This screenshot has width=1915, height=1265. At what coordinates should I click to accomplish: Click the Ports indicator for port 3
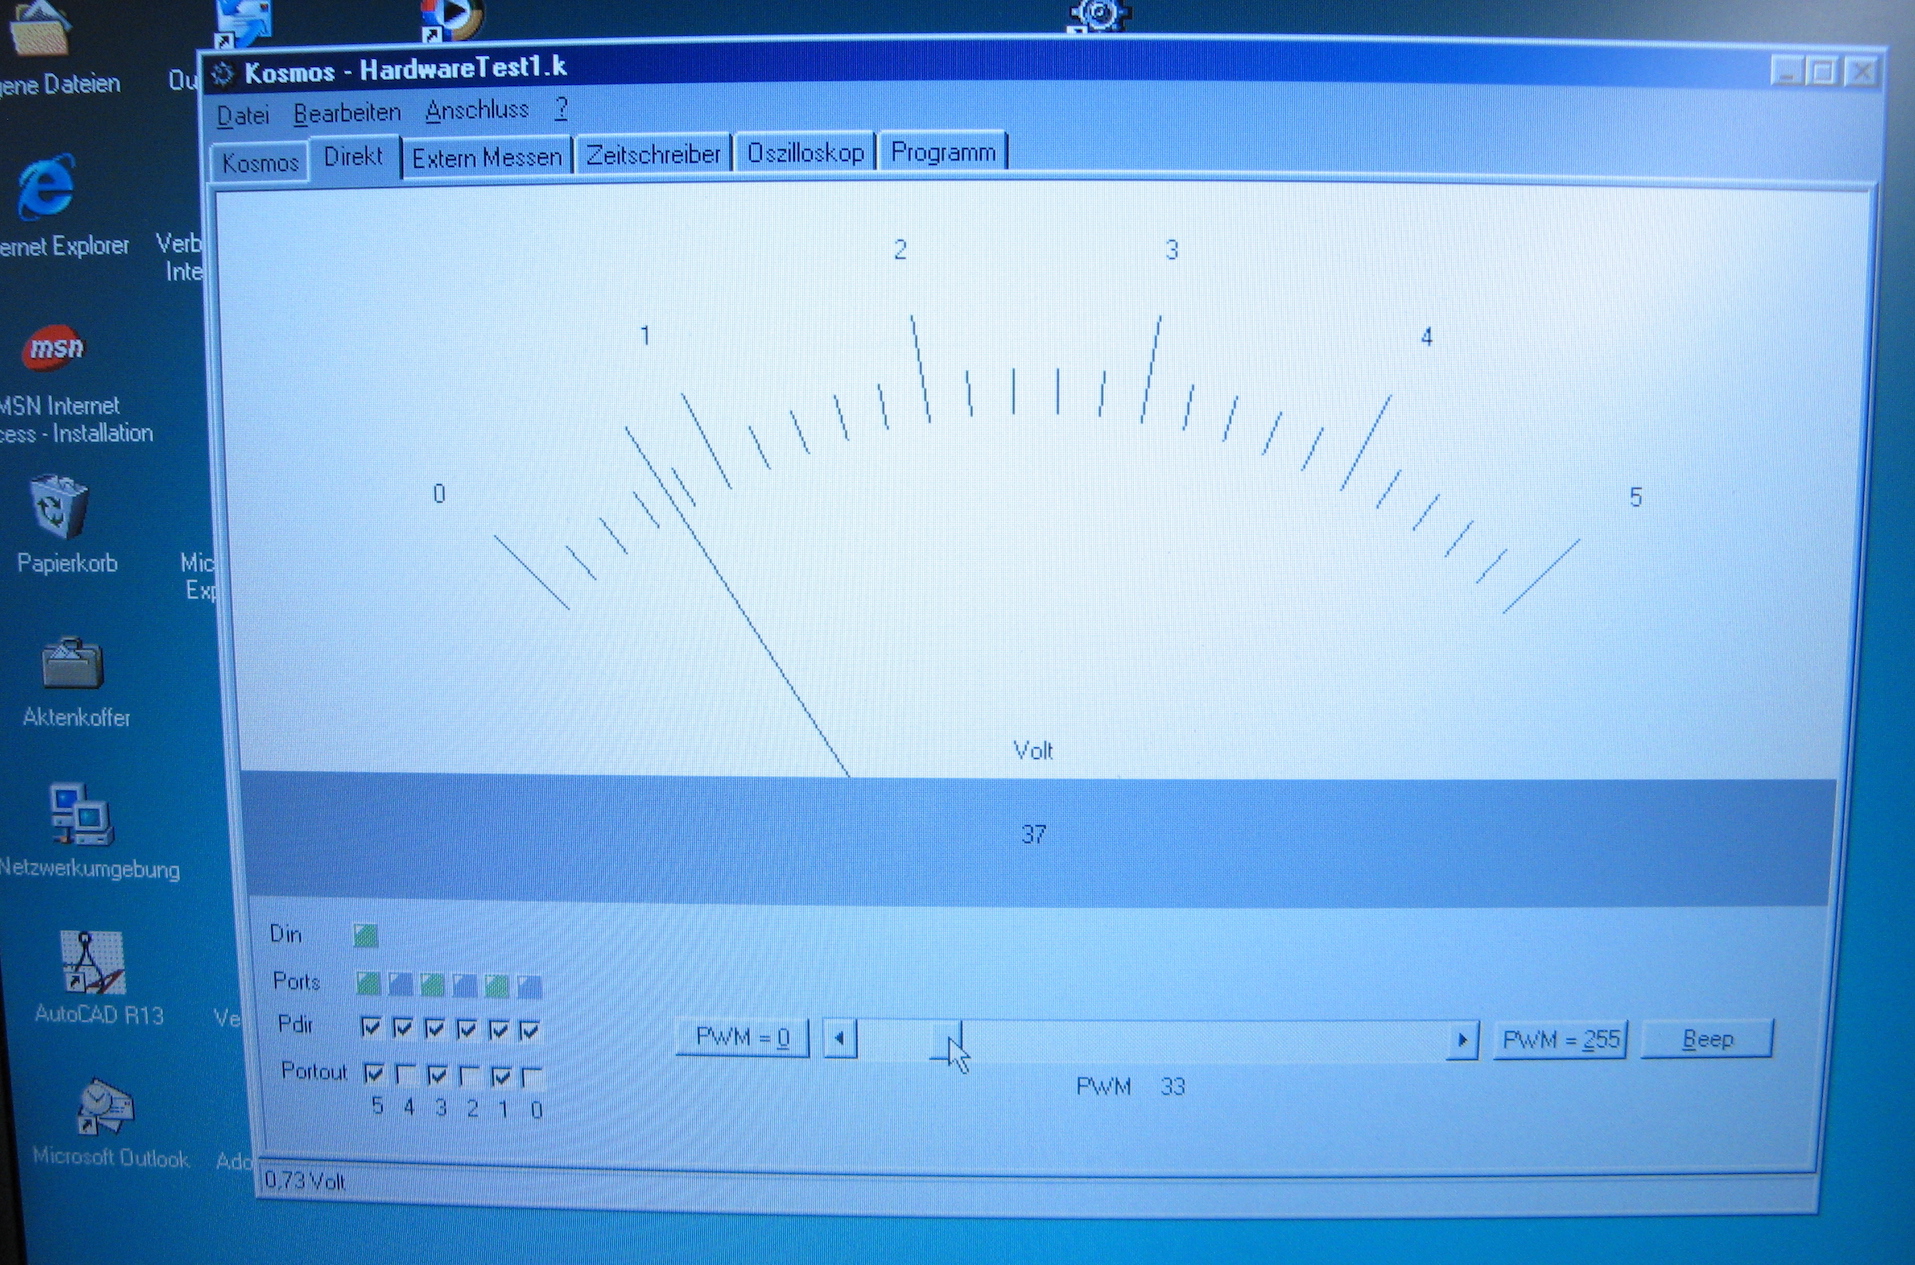pos(432,986)
